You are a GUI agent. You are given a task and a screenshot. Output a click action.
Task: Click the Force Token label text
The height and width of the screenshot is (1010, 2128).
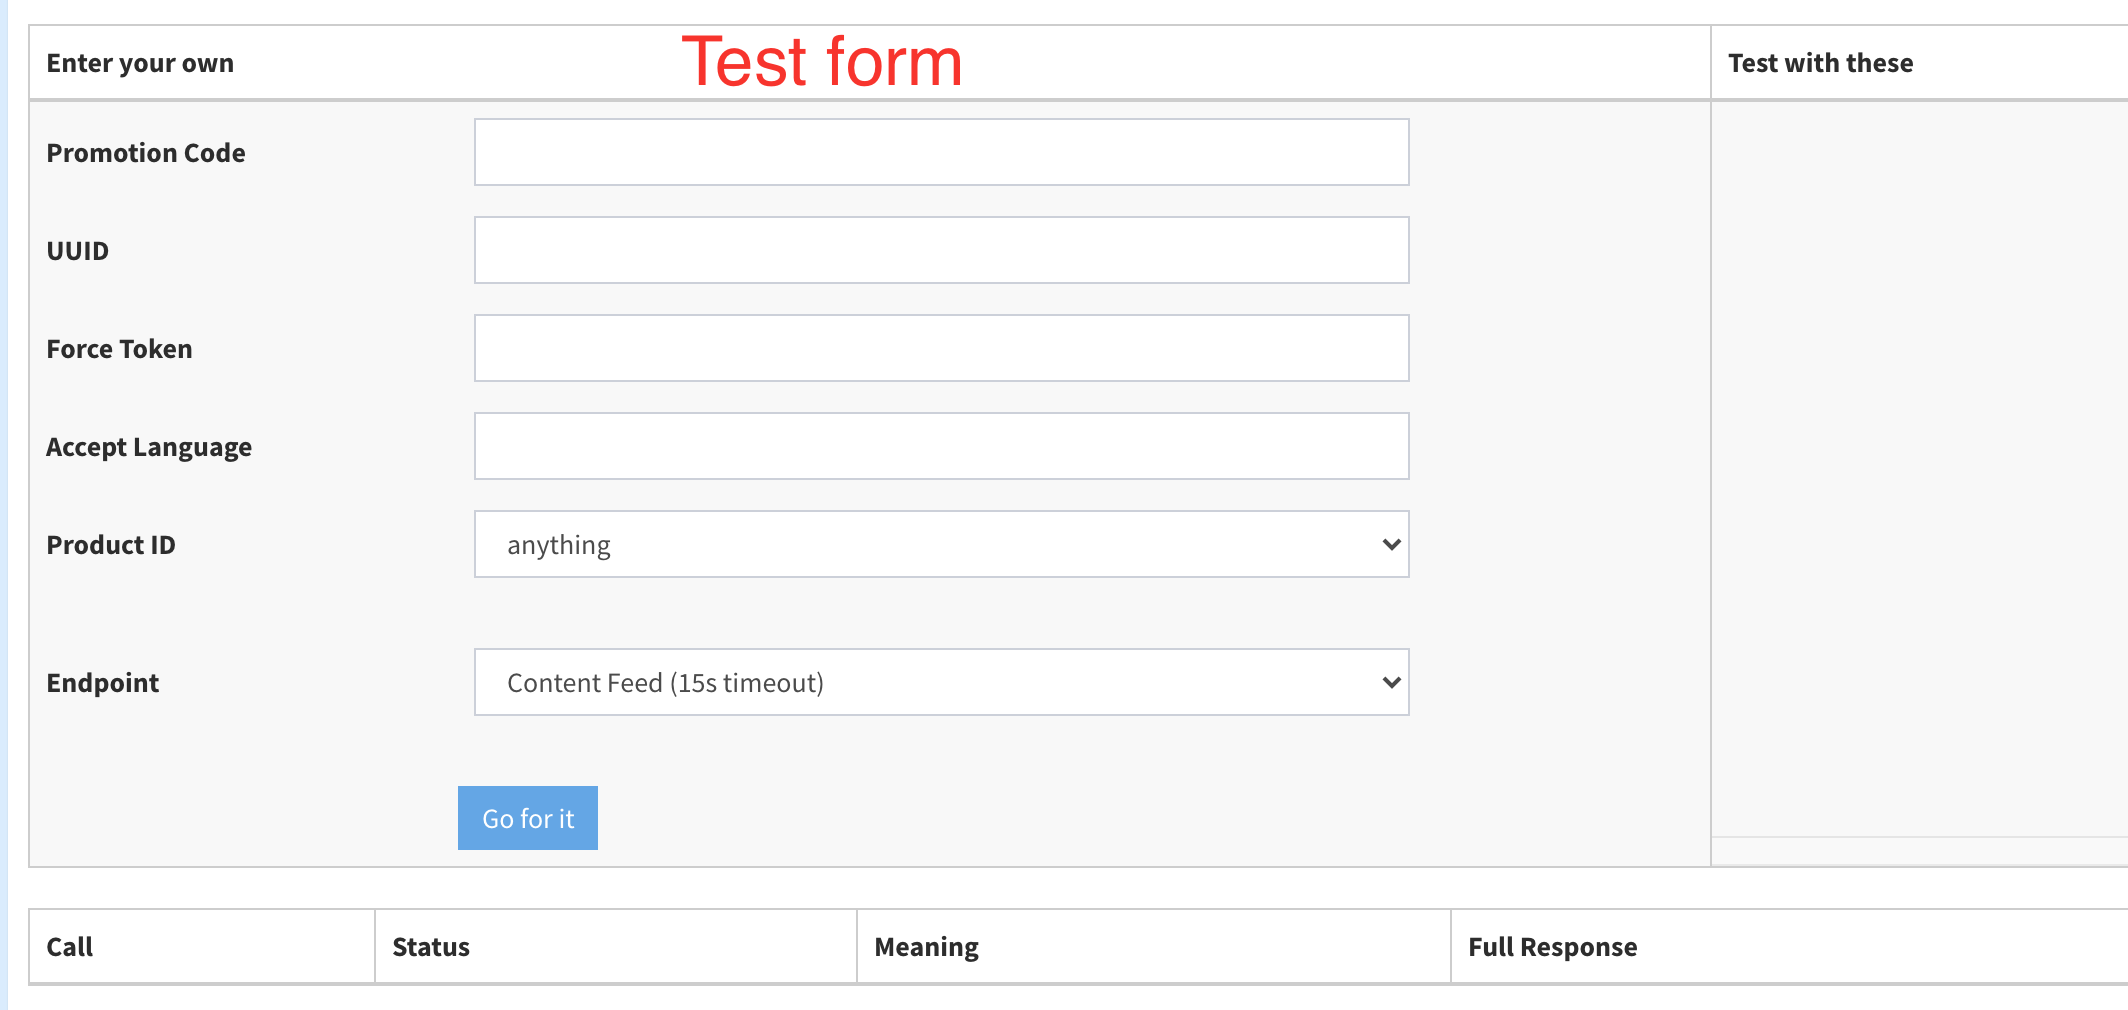click(119, 349)
